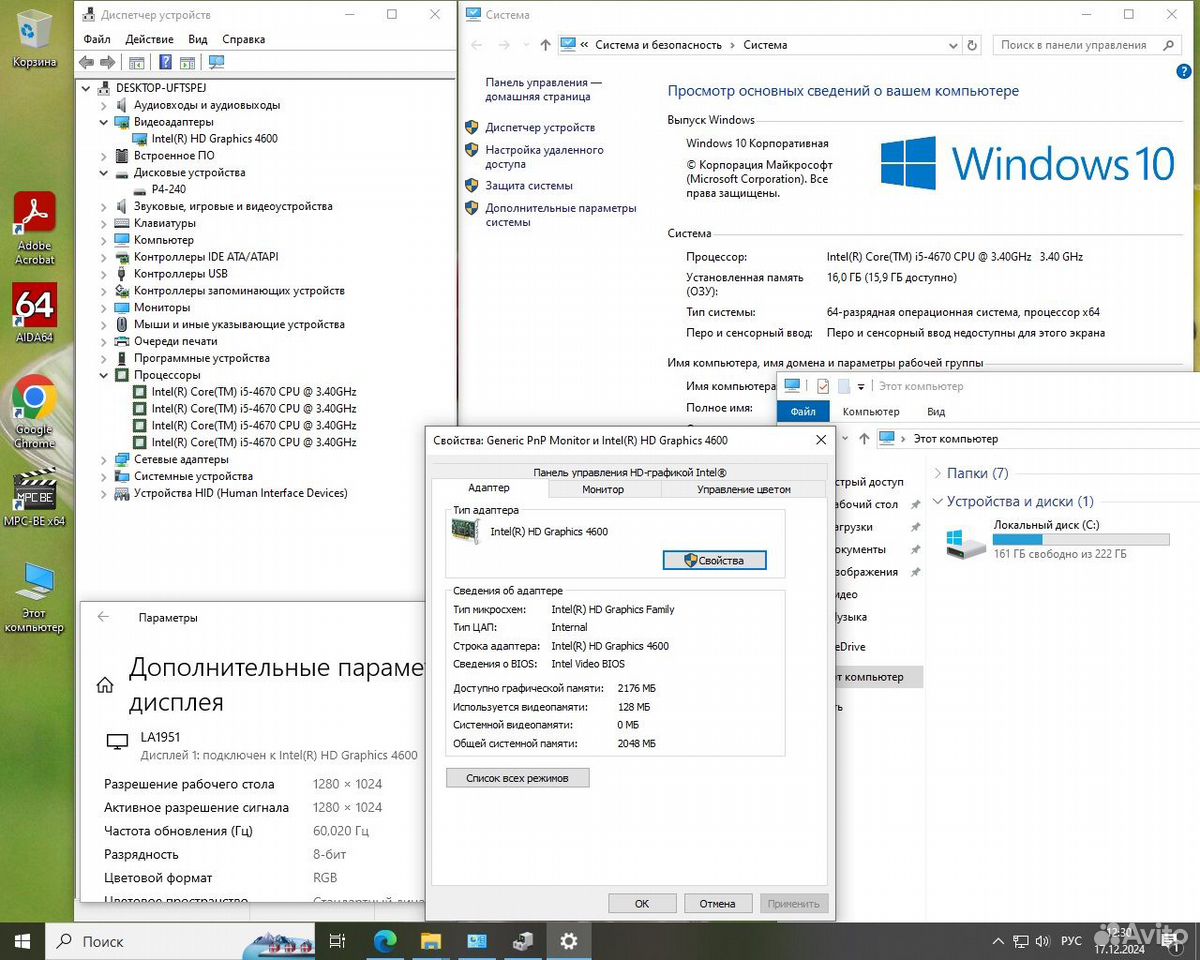Select 'Устройства HID (Human Interface Devices)' node

(x=241, y=493)
